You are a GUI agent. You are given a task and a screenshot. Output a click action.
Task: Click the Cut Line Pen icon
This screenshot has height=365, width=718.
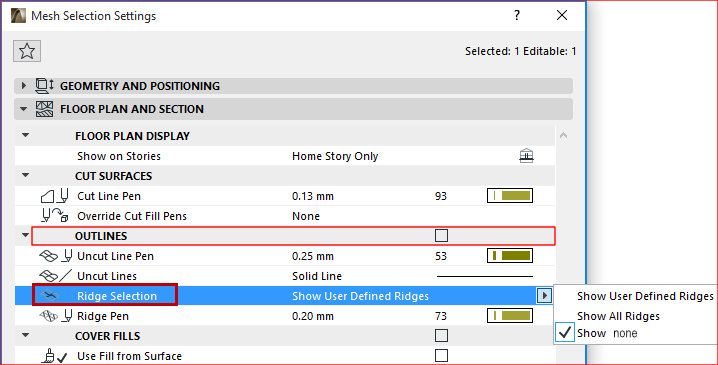coord(55,196)
